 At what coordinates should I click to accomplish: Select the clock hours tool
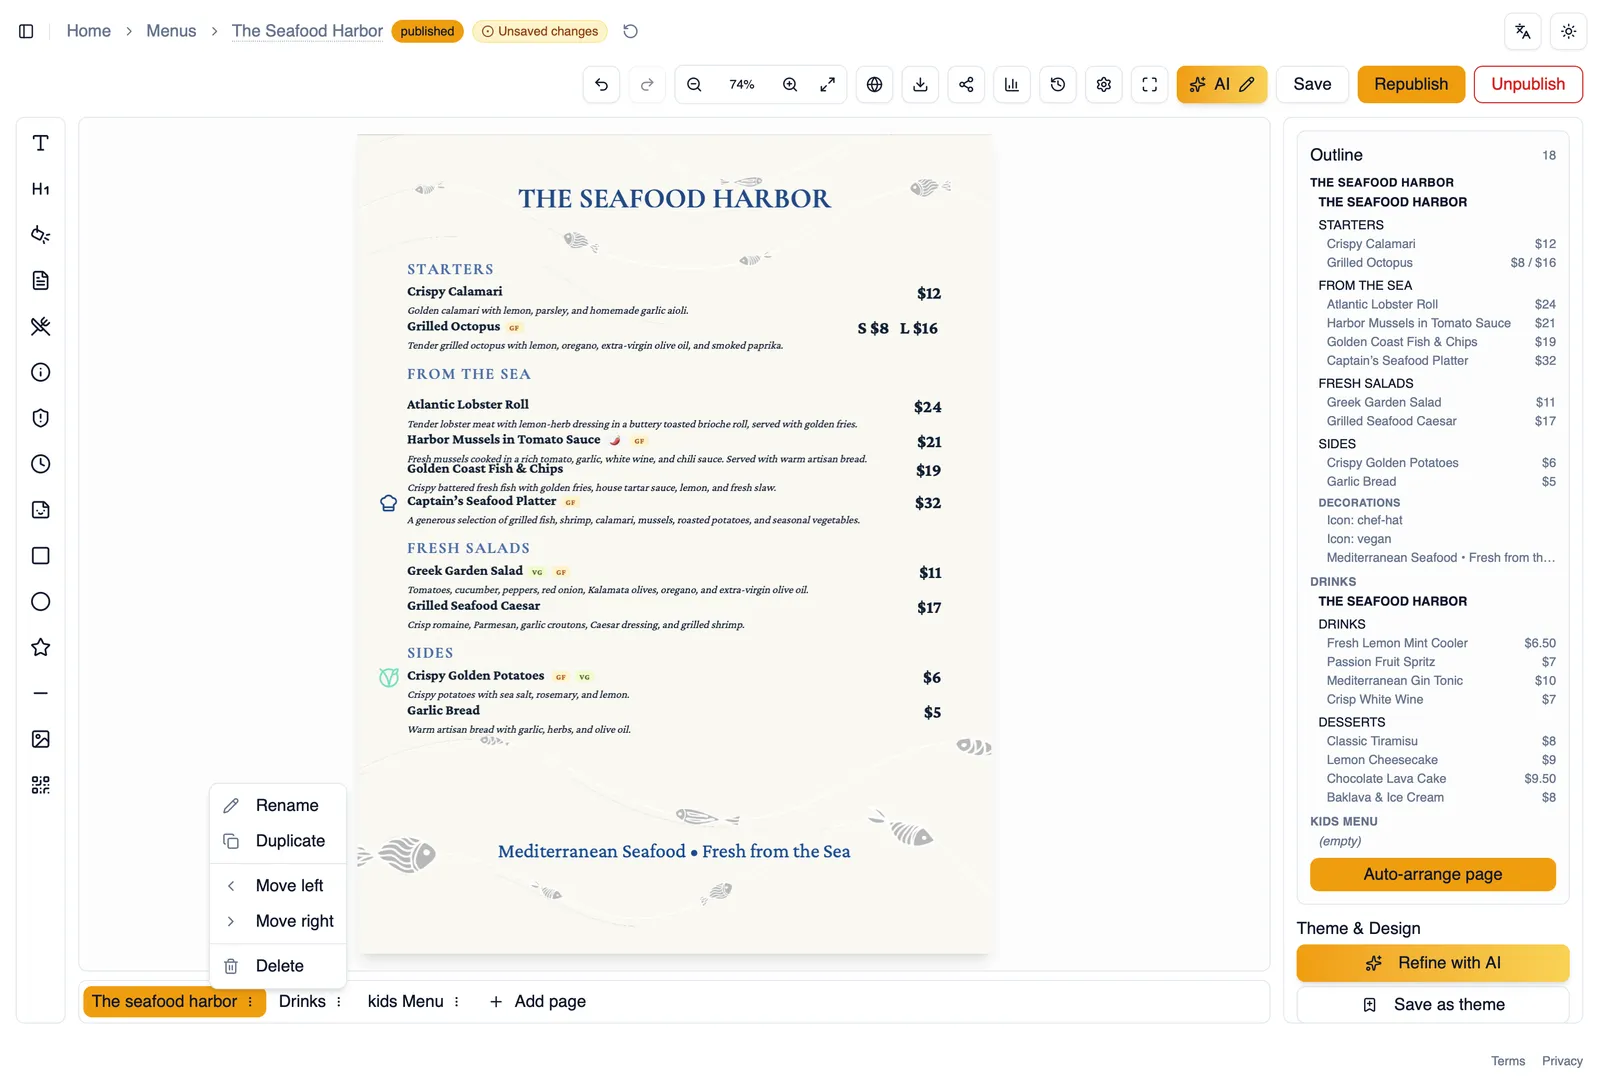[40, 464]
